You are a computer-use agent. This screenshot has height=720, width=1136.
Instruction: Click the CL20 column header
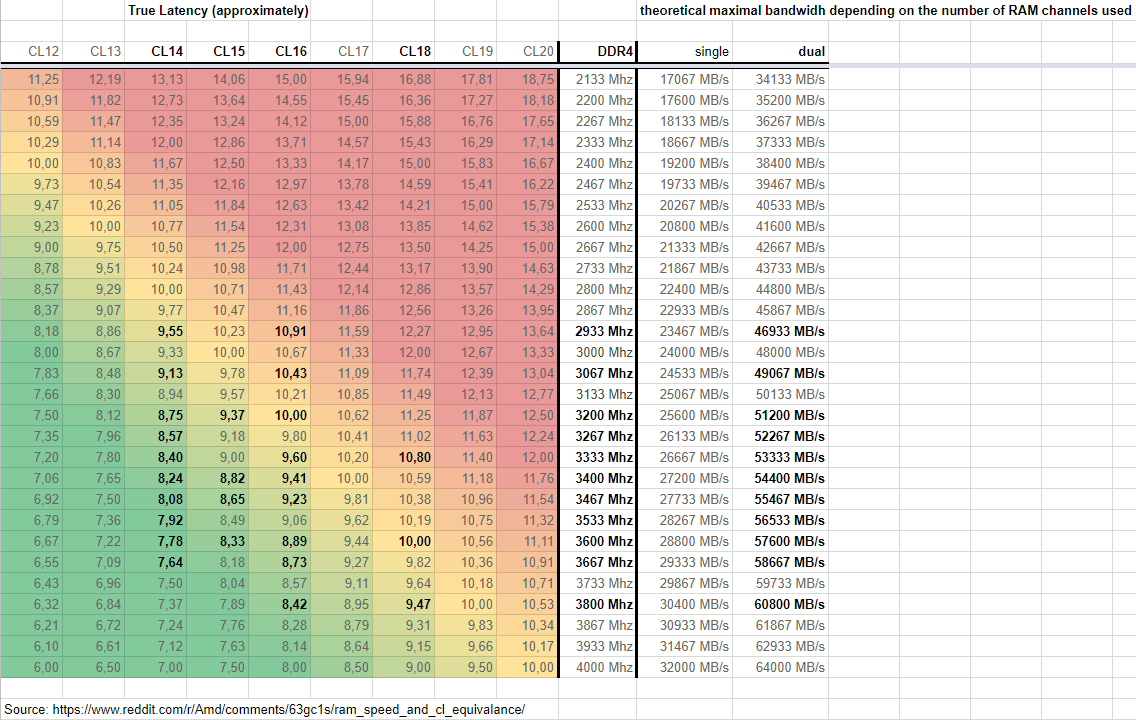tap(527, 51)
